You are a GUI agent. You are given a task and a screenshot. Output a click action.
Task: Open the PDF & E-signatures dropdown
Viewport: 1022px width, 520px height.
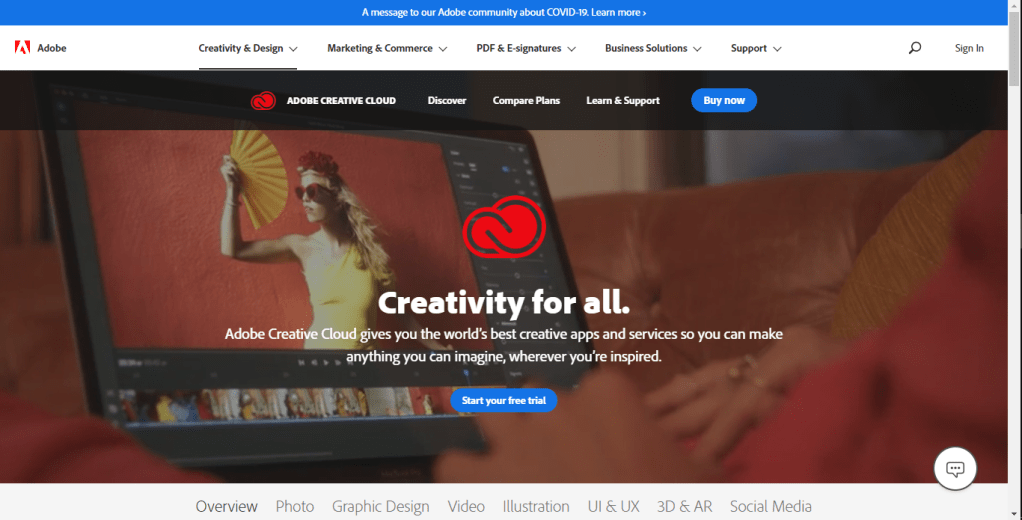click(525, 48)
